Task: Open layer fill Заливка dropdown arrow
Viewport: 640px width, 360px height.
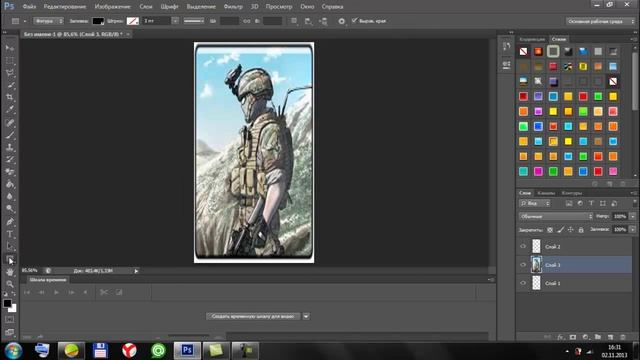Action: pyautogui.click(x=633, y=230)
